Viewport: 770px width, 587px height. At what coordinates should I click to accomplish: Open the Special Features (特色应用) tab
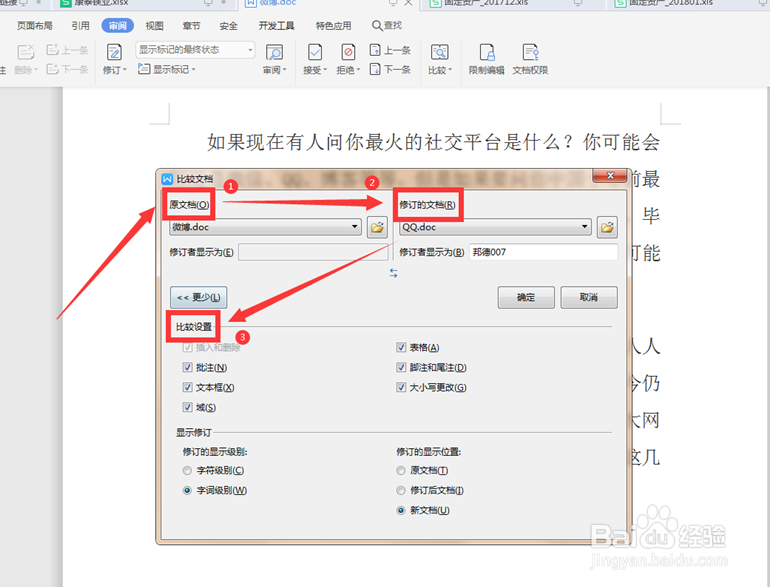pyautogui.click(x=333, y=26)
